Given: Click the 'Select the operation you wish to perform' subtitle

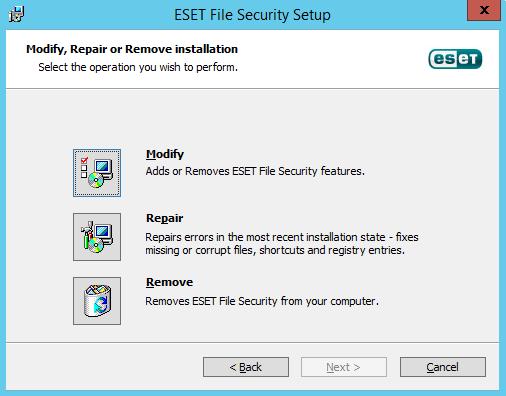Looking at the screenshot, I should tap(138, 67).
